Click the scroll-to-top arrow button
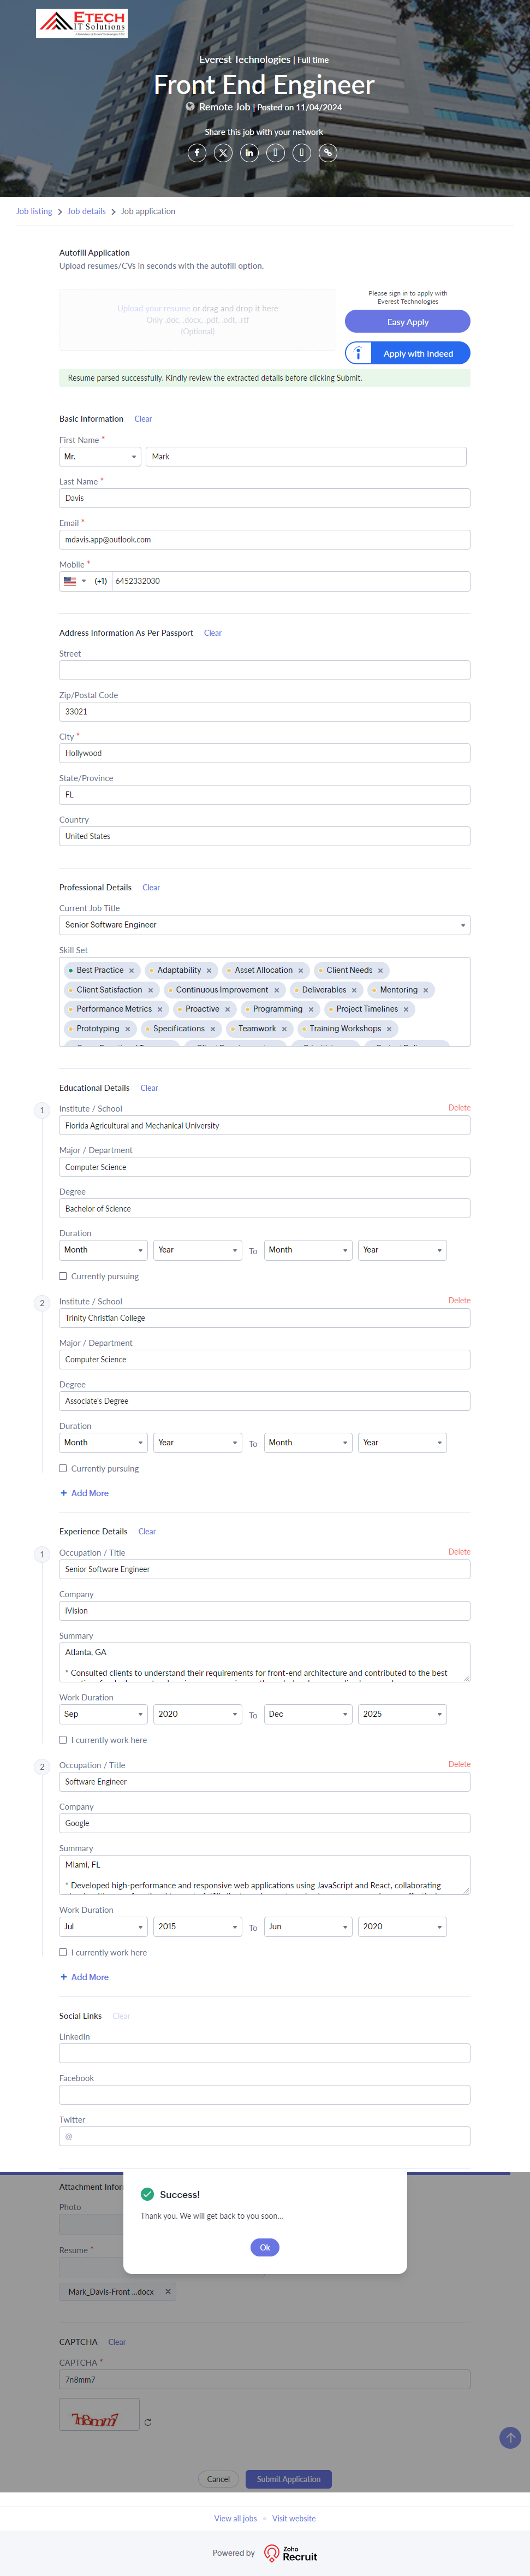The image size is (530, 2576). [510, 2437]
